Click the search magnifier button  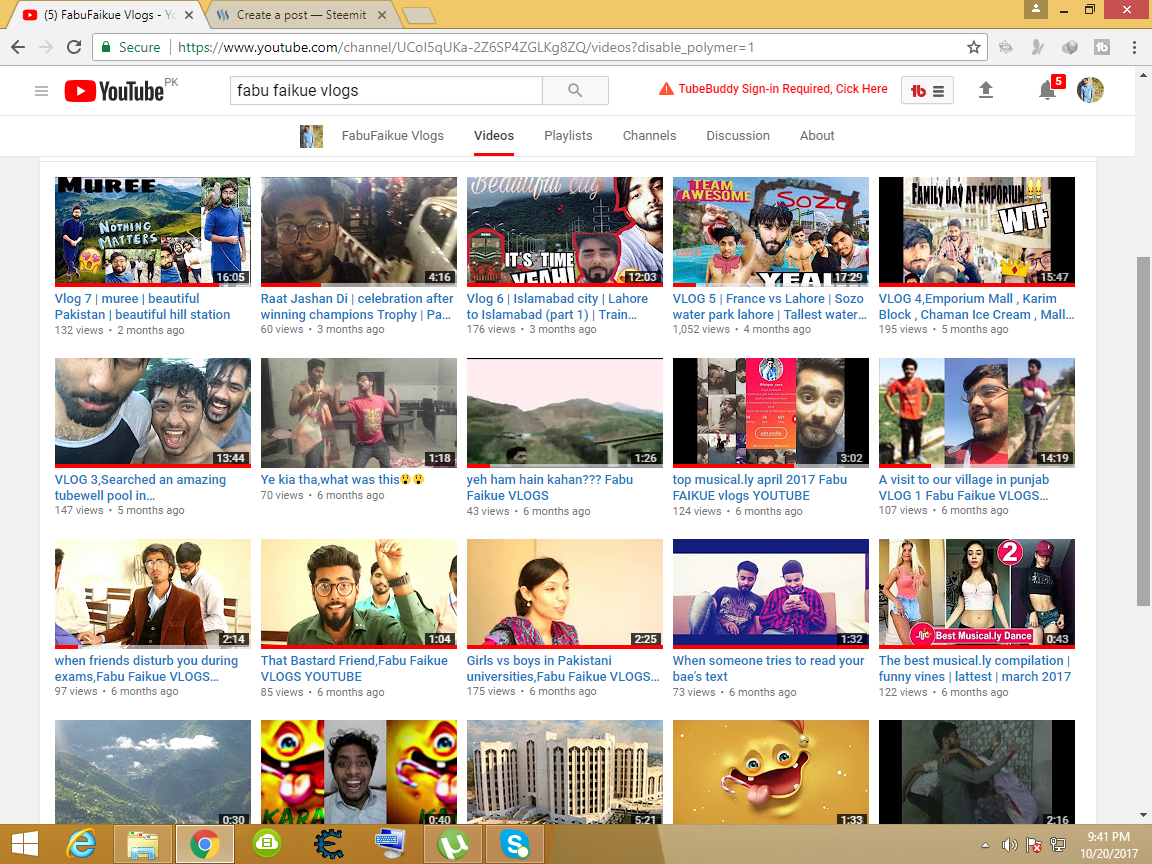(x=575, y=90)
